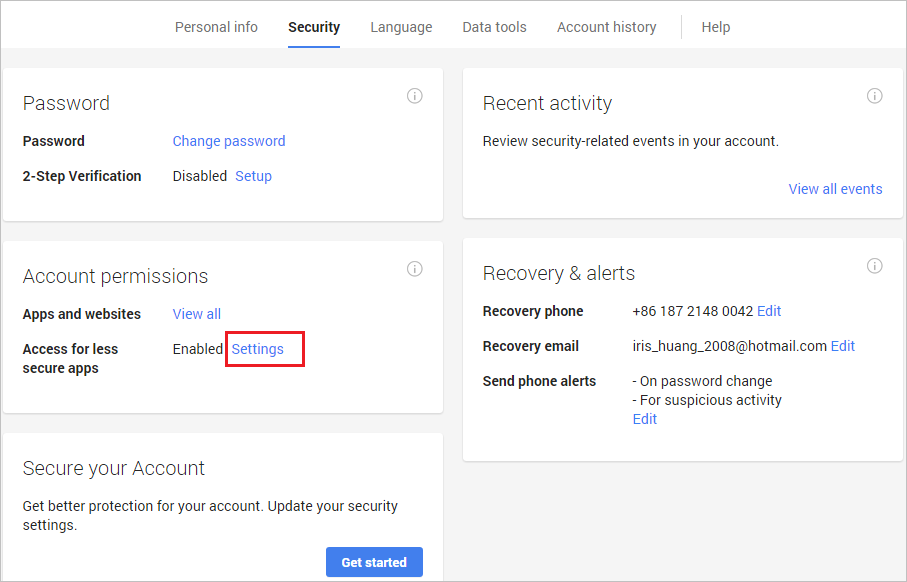View all apps and websites

pos(197,314)
